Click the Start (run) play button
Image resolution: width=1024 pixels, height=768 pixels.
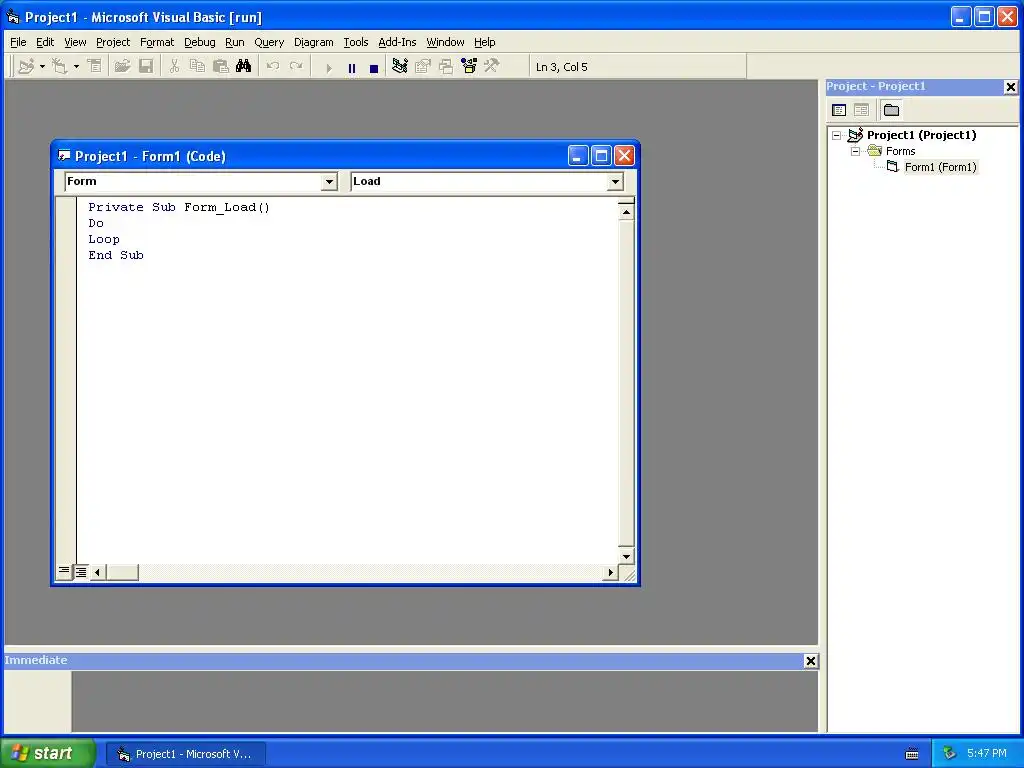328,68
